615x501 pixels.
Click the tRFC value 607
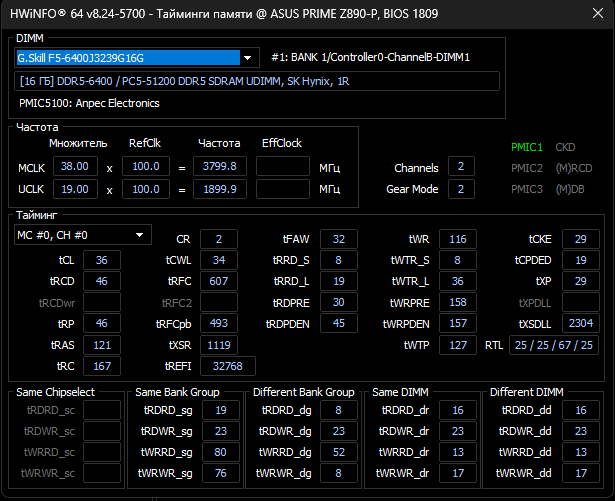pos(219,281)
